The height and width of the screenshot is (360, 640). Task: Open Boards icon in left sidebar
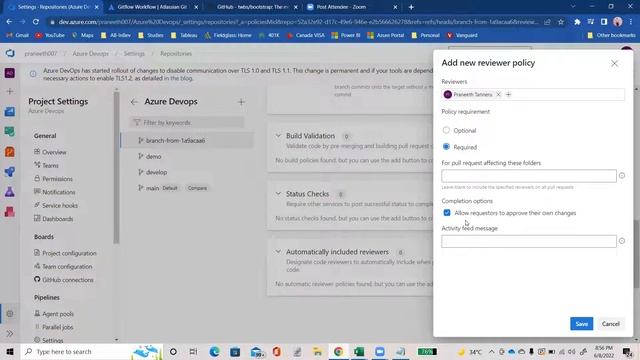[x=10, y=131]
